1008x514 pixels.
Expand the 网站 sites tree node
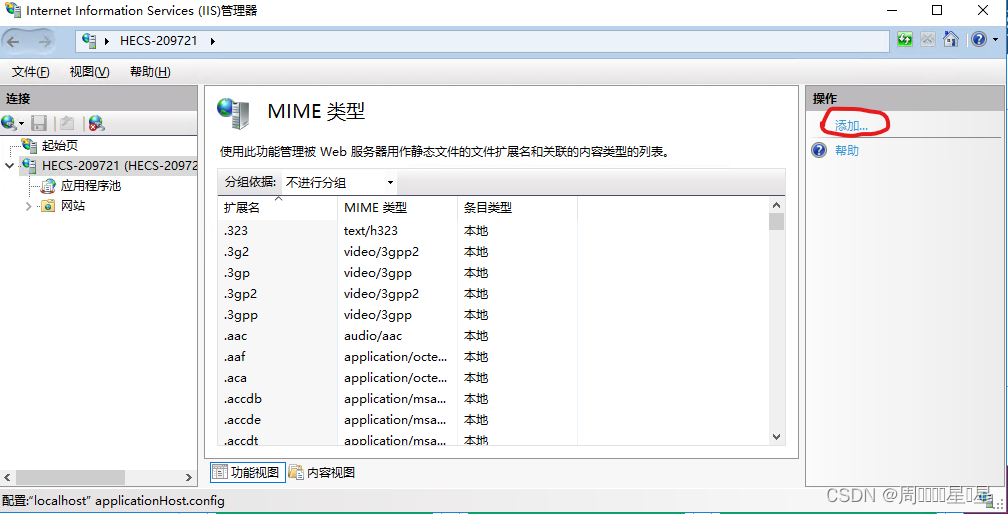tap(28, 206)
